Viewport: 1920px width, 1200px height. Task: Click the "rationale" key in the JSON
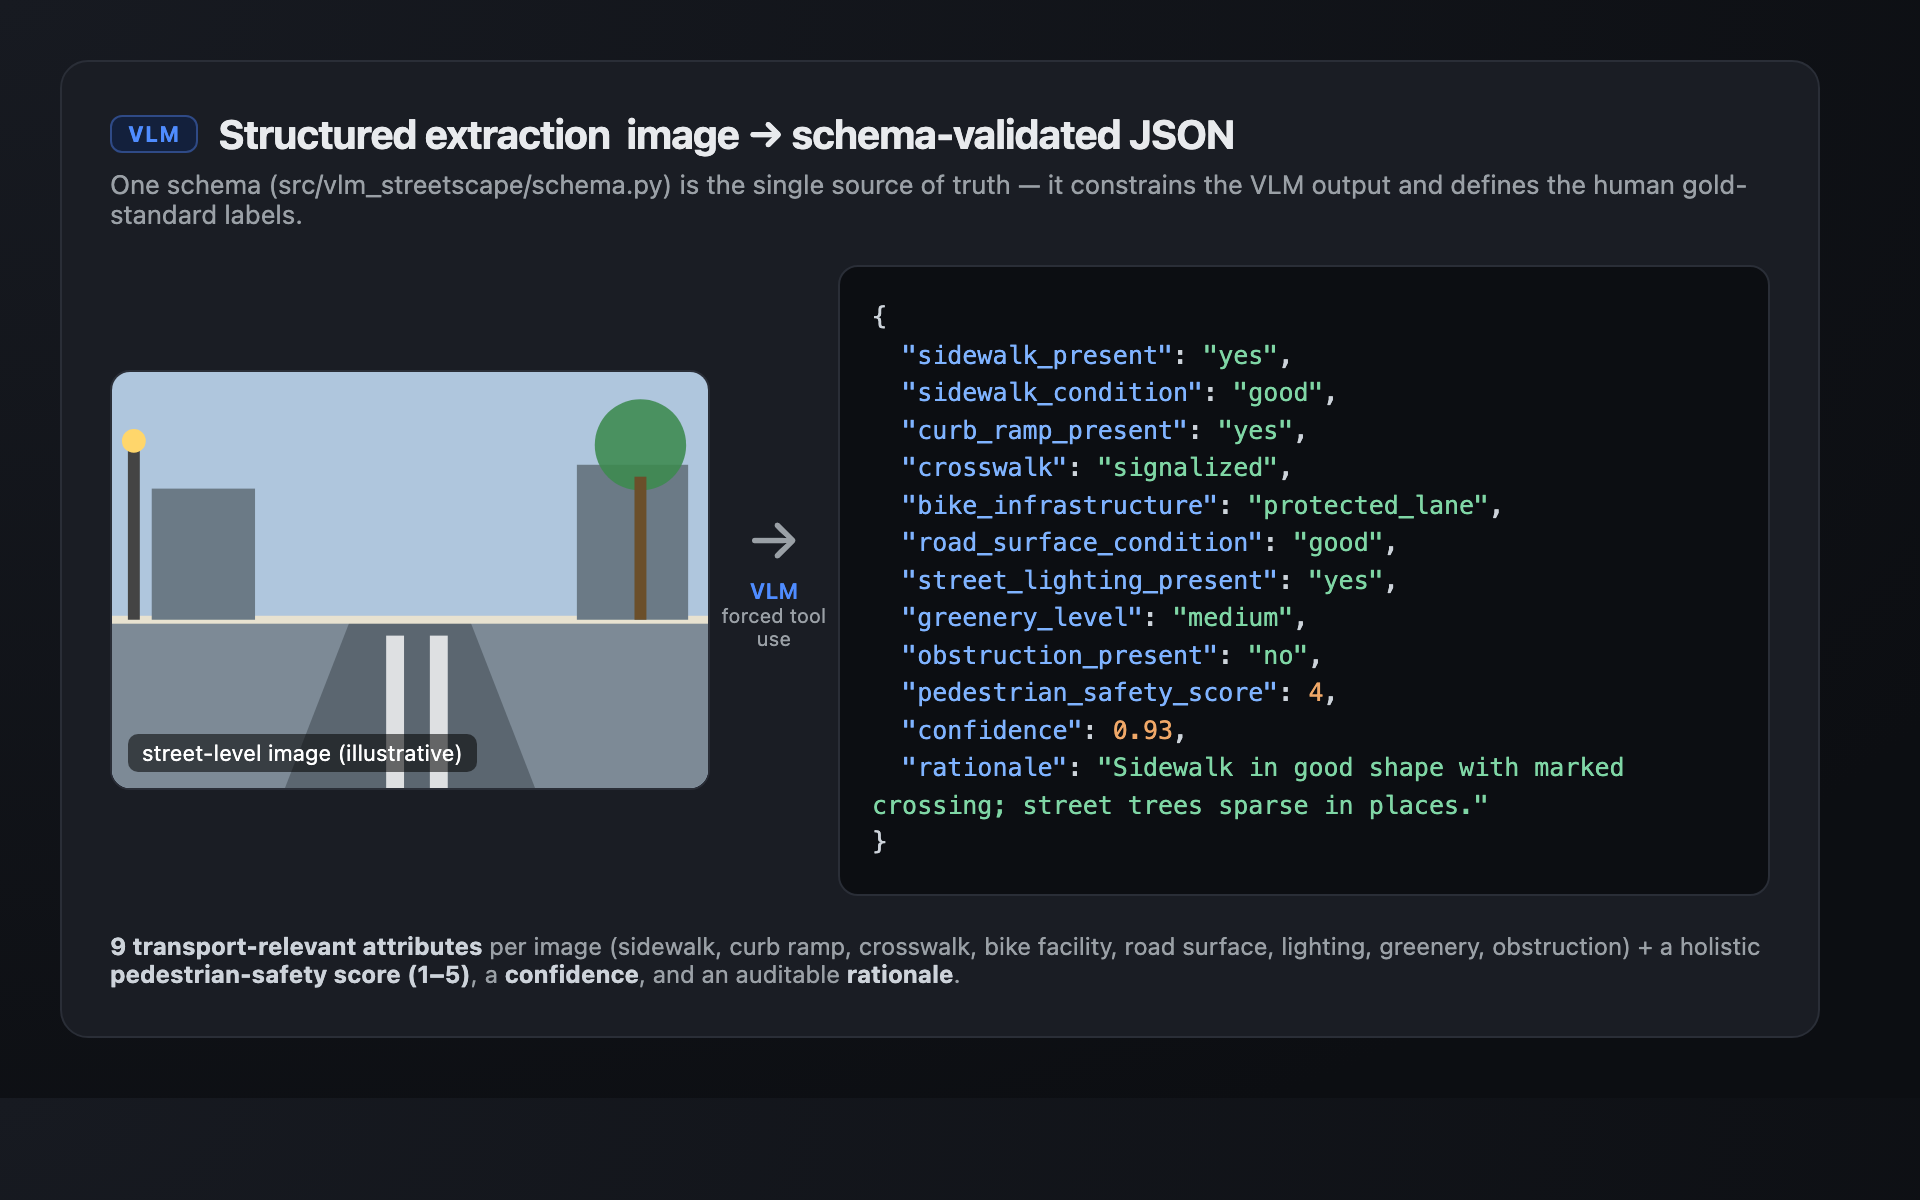click(x=984, y=768)
